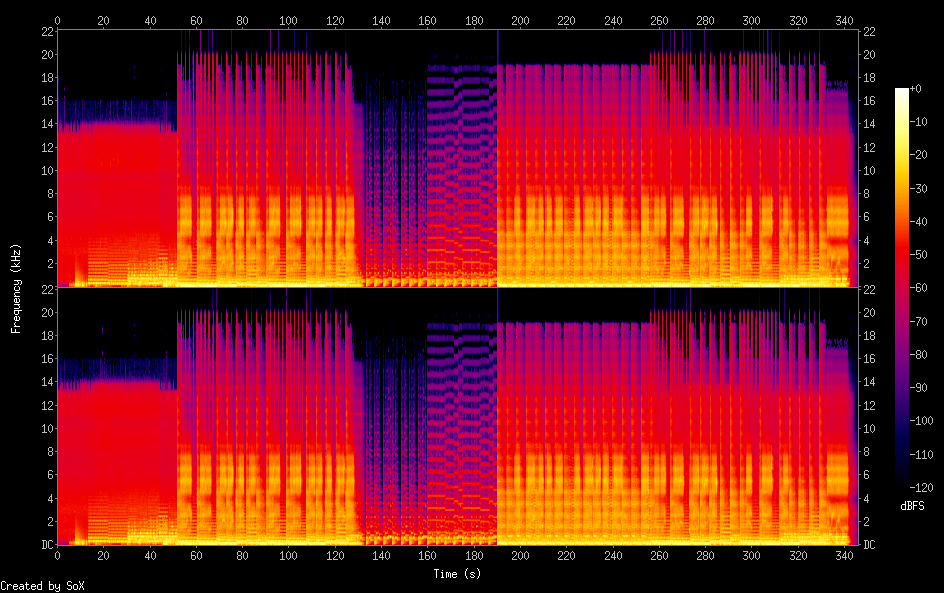Click the "340" tick on the top time axis

(844, 20)
